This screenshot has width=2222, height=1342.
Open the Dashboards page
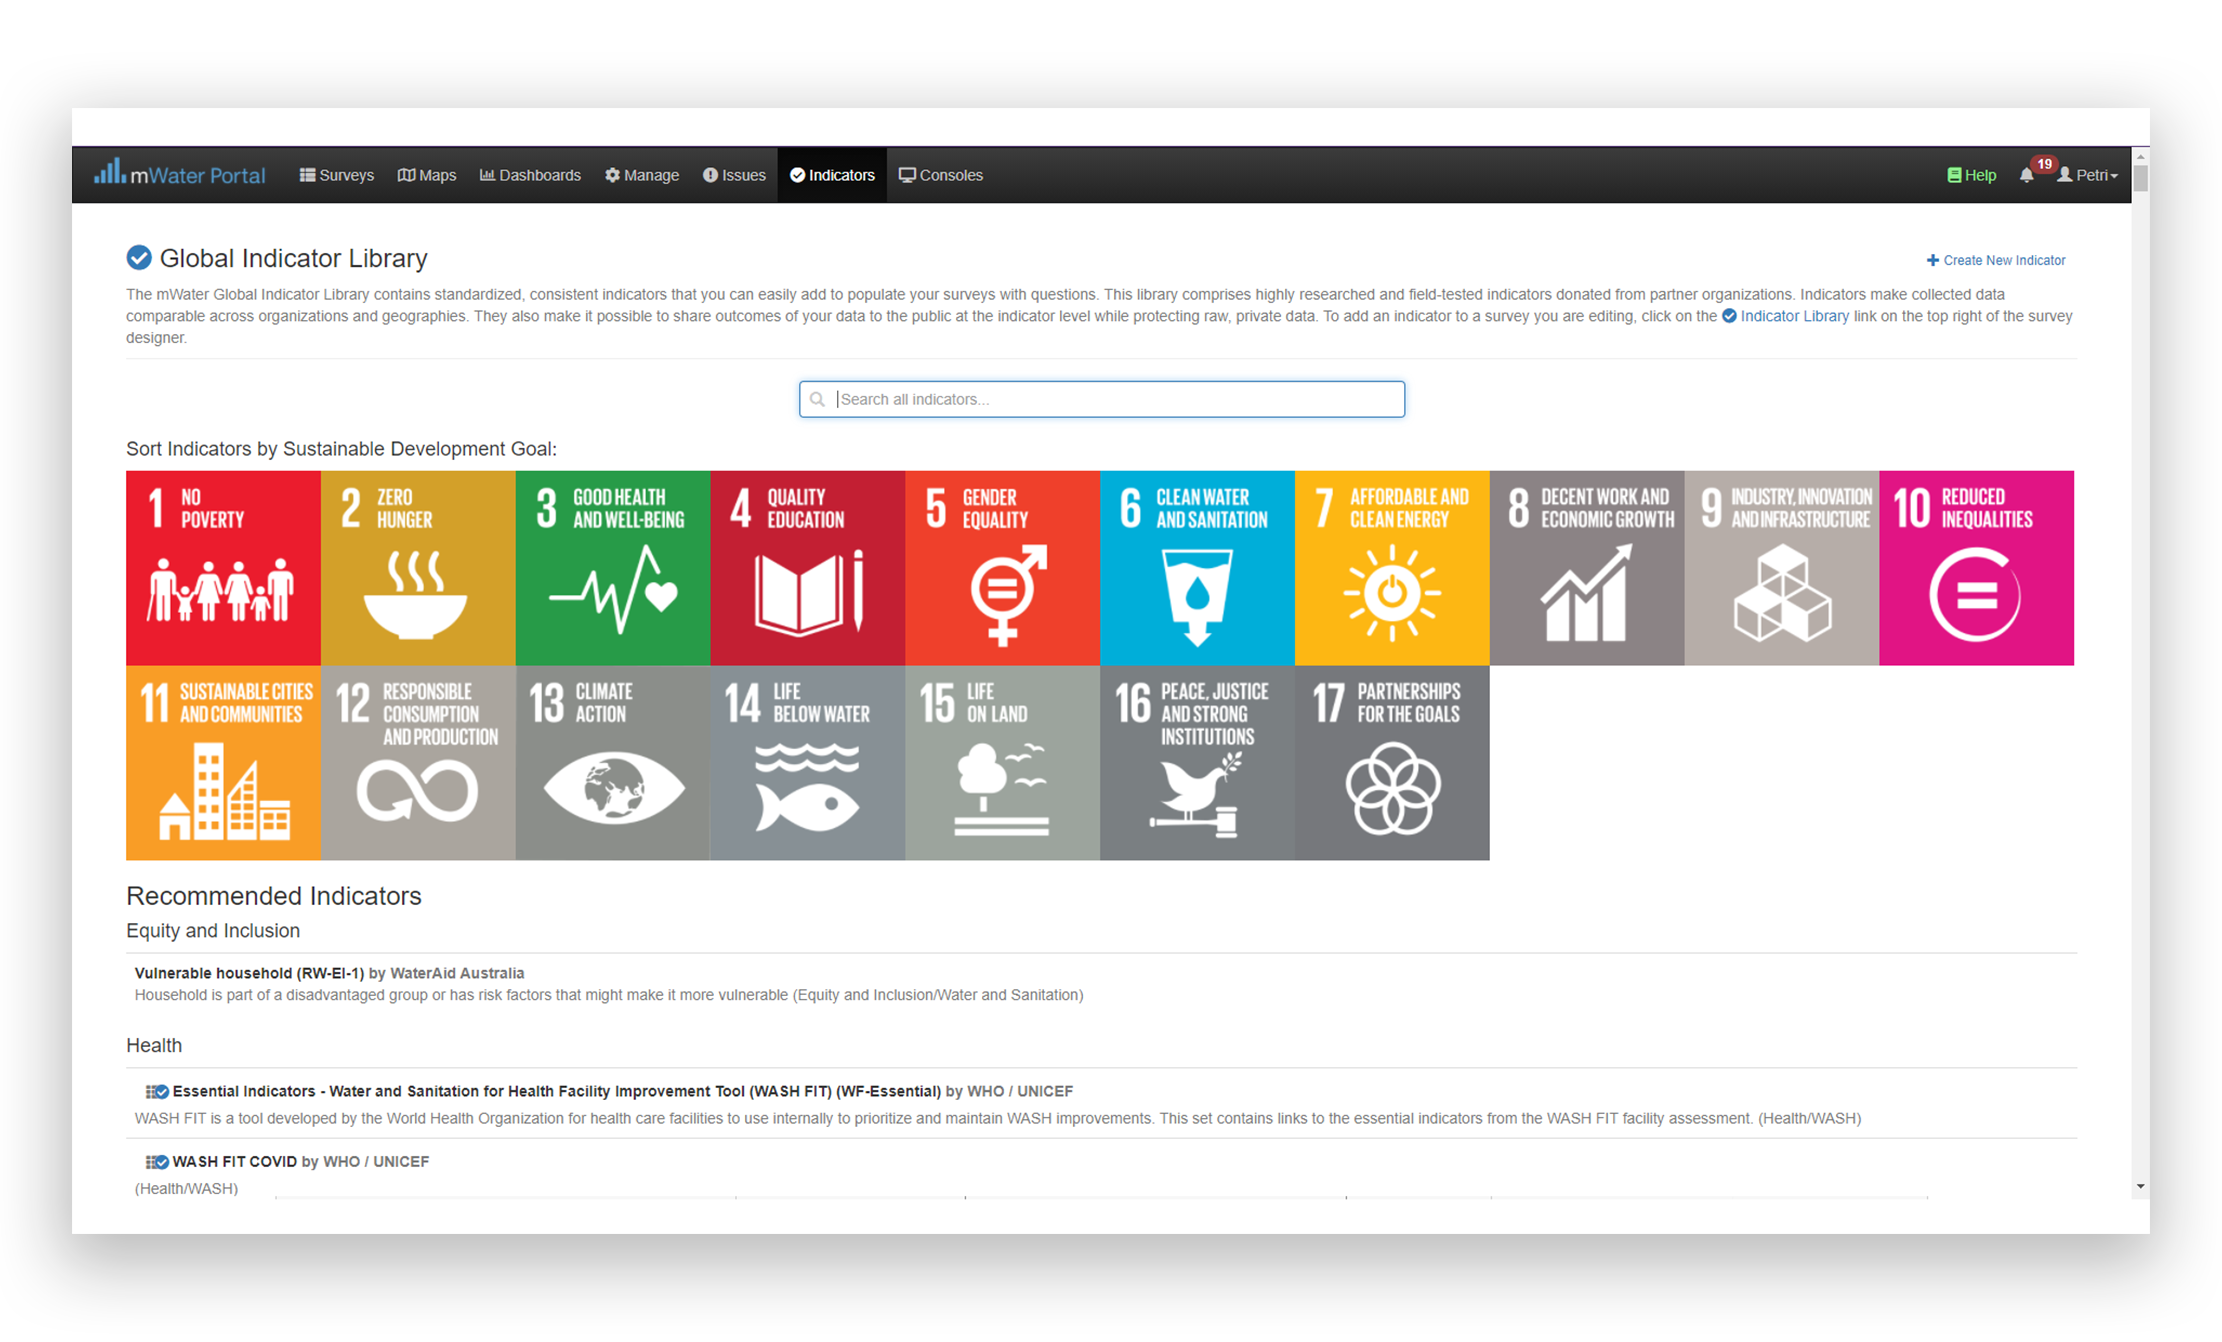point(530,175)
